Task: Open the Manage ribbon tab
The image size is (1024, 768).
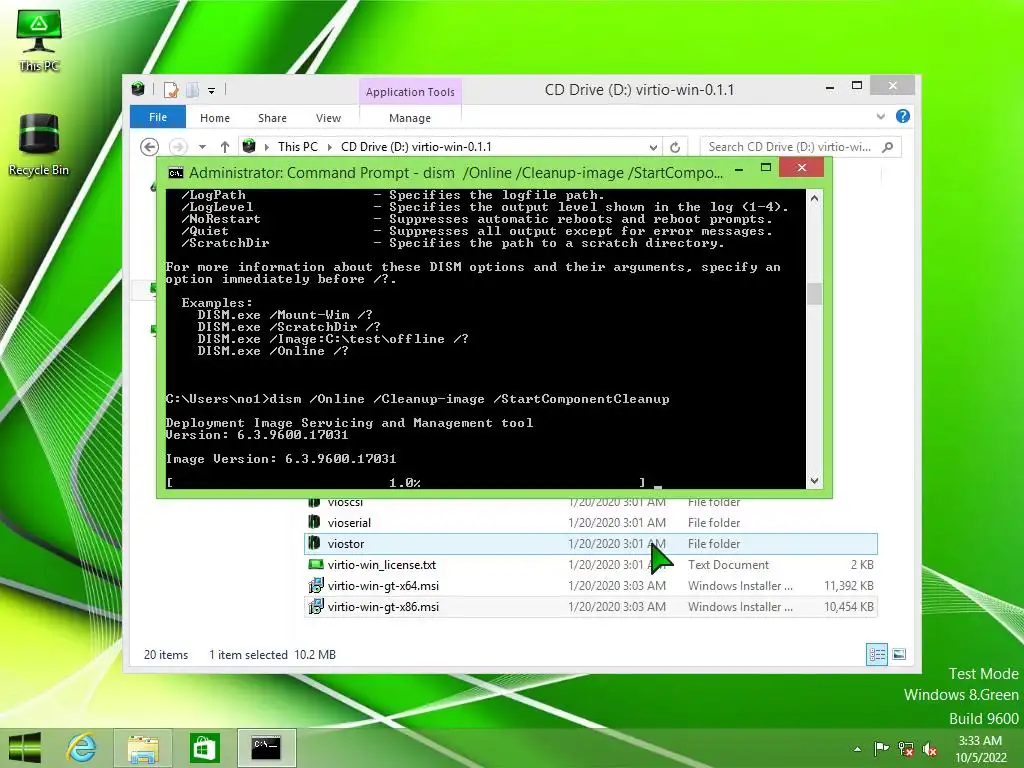Action: click(x=410, y=118)
